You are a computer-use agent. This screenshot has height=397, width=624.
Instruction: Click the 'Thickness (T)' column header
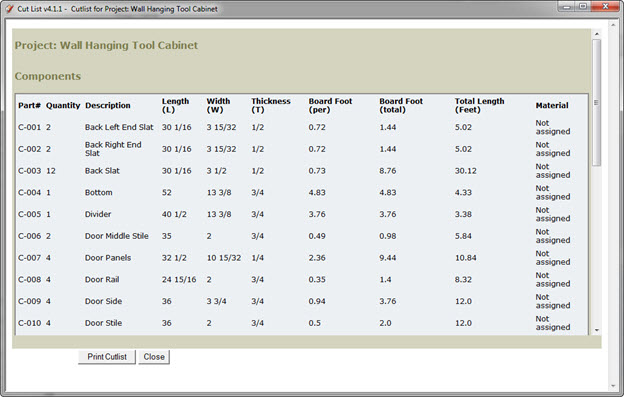[271, 105]
